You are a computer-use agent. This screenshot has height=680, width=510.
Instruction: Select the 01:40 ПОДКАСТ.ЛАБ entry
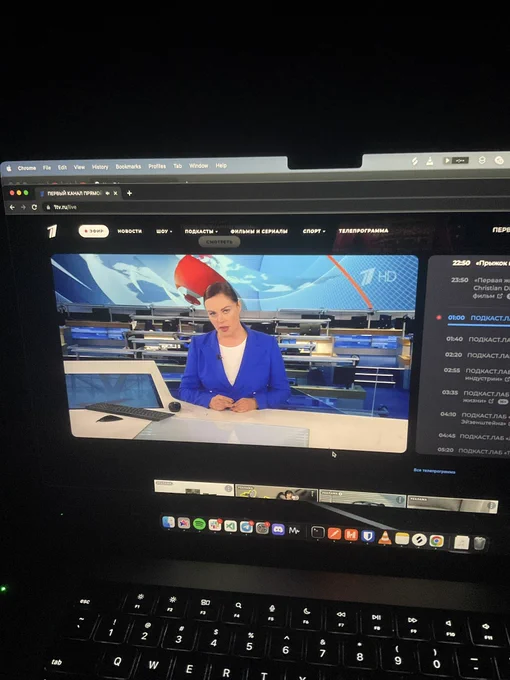(477, 339)
